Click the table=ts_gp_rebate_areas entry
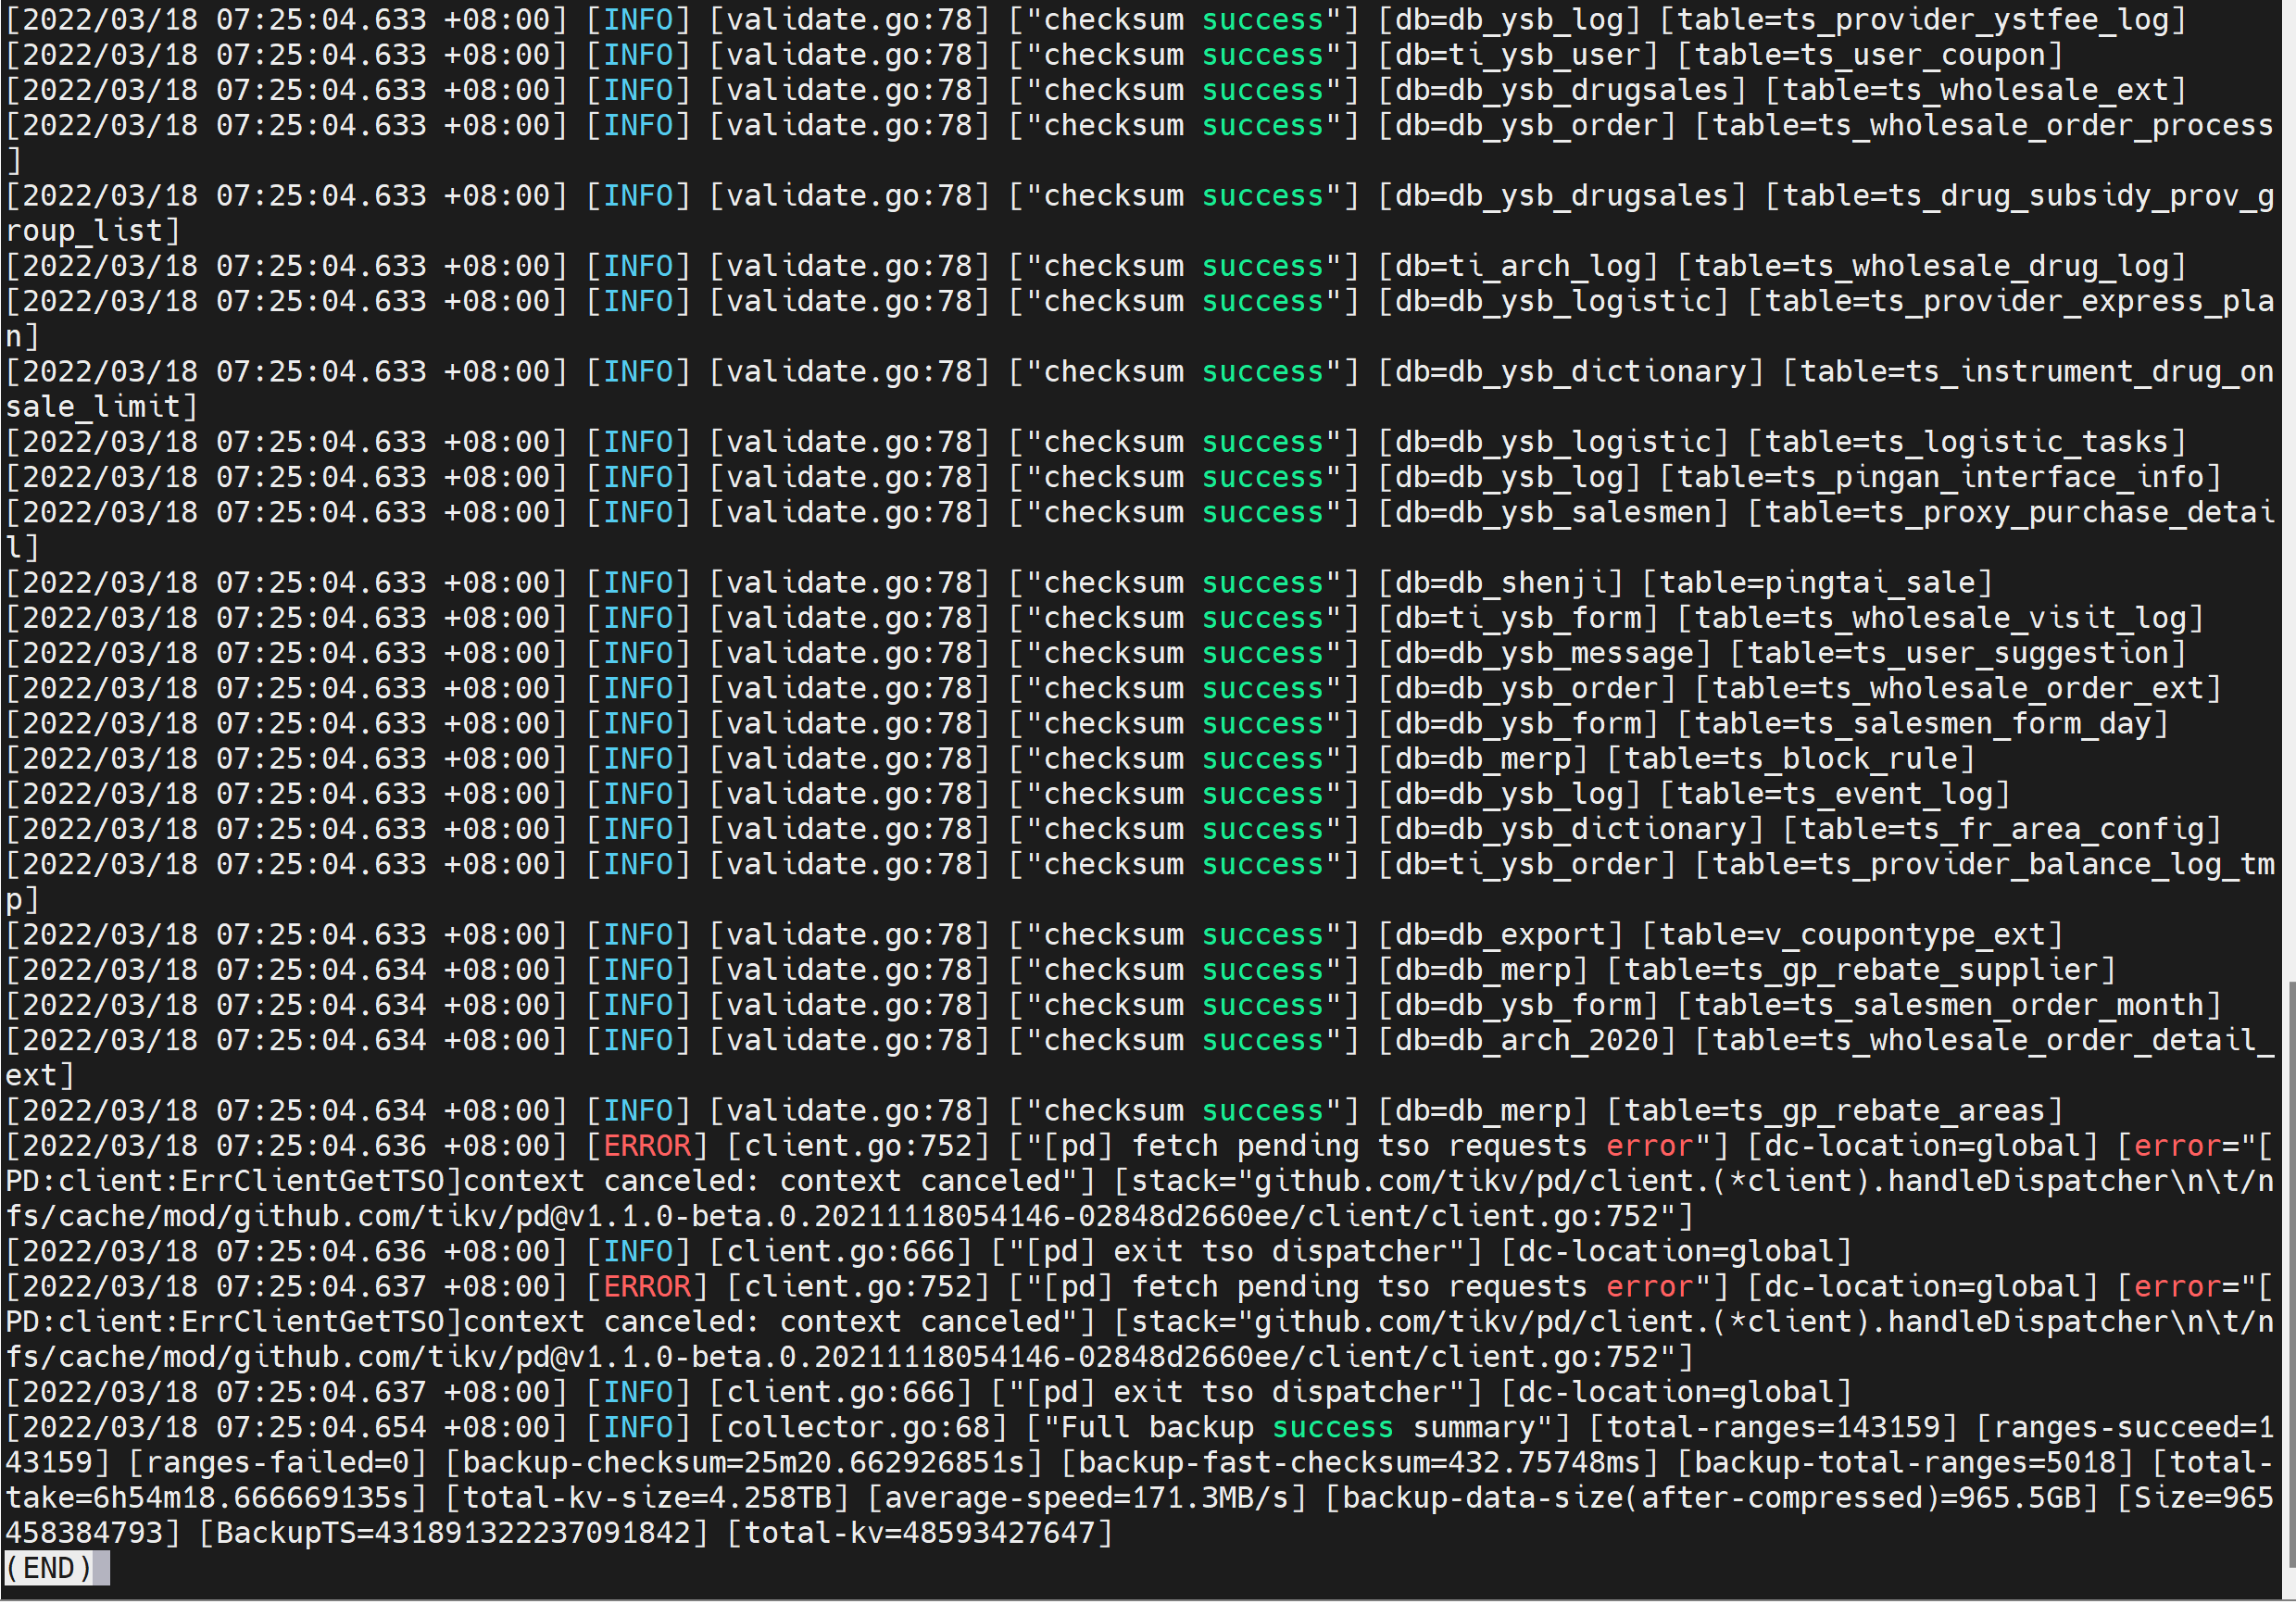2296x1604 pixels. pos(1834,1111)
